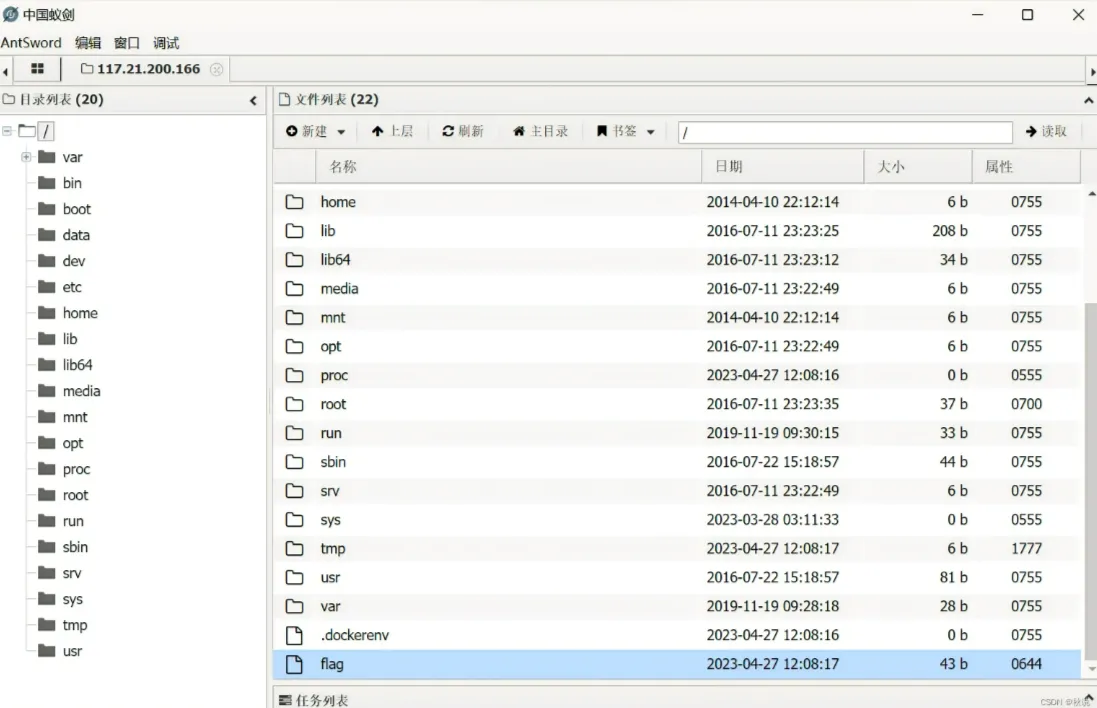Open the AntSword menu
1097x708 pixels.
(31, 43)
